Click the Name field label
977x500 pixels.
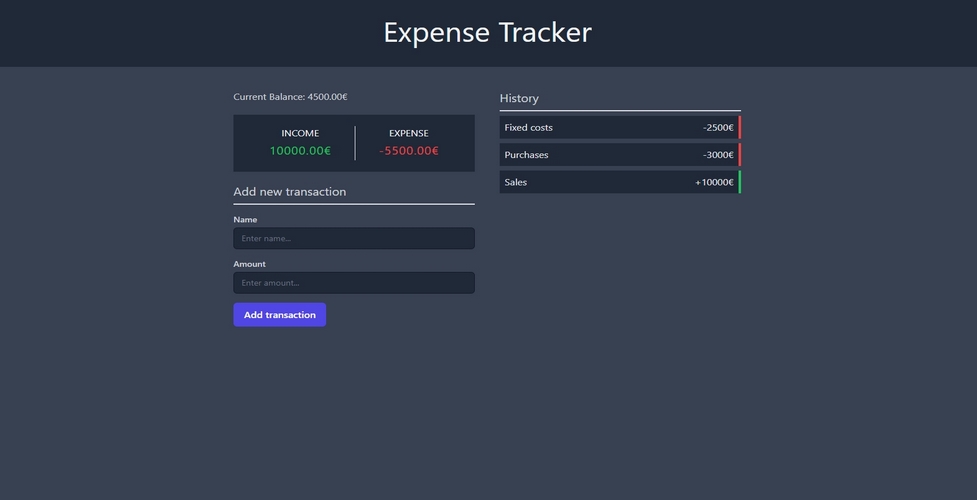click(245, 219)
